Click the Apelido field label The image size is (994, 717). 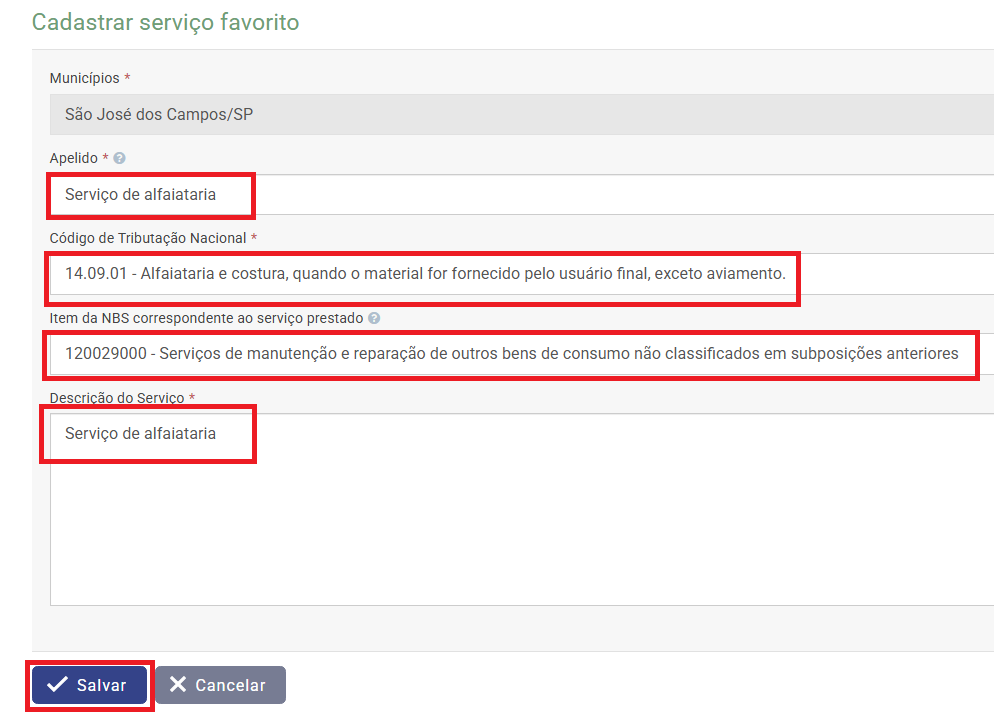pyautogui.click(x=73, y=158)
